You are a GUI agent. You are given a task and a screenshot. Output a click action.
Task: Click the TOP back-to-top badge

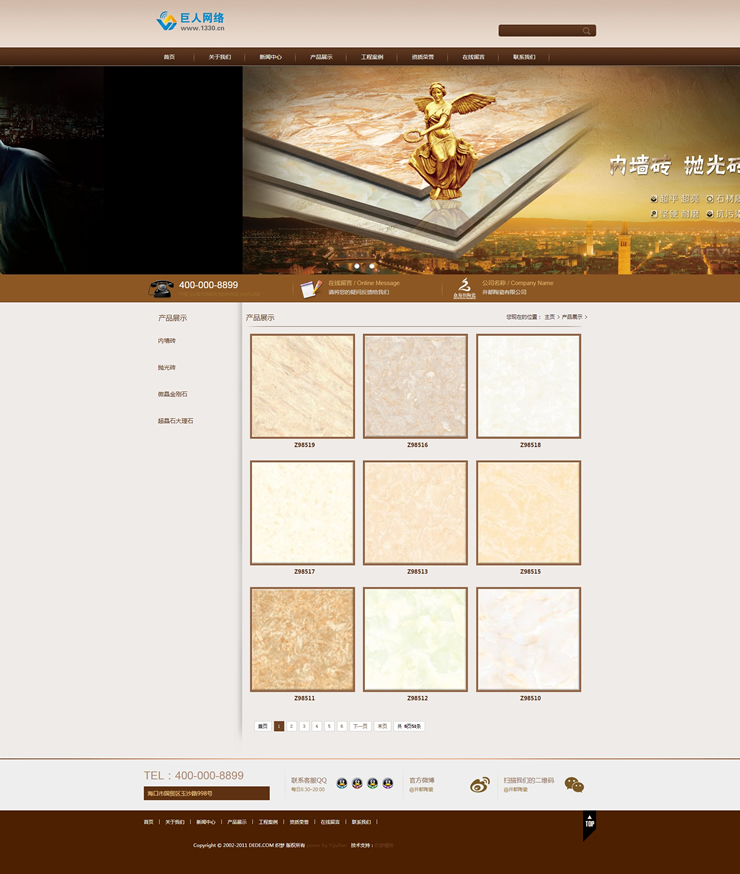pyautogui.click(x=590, y=826)
